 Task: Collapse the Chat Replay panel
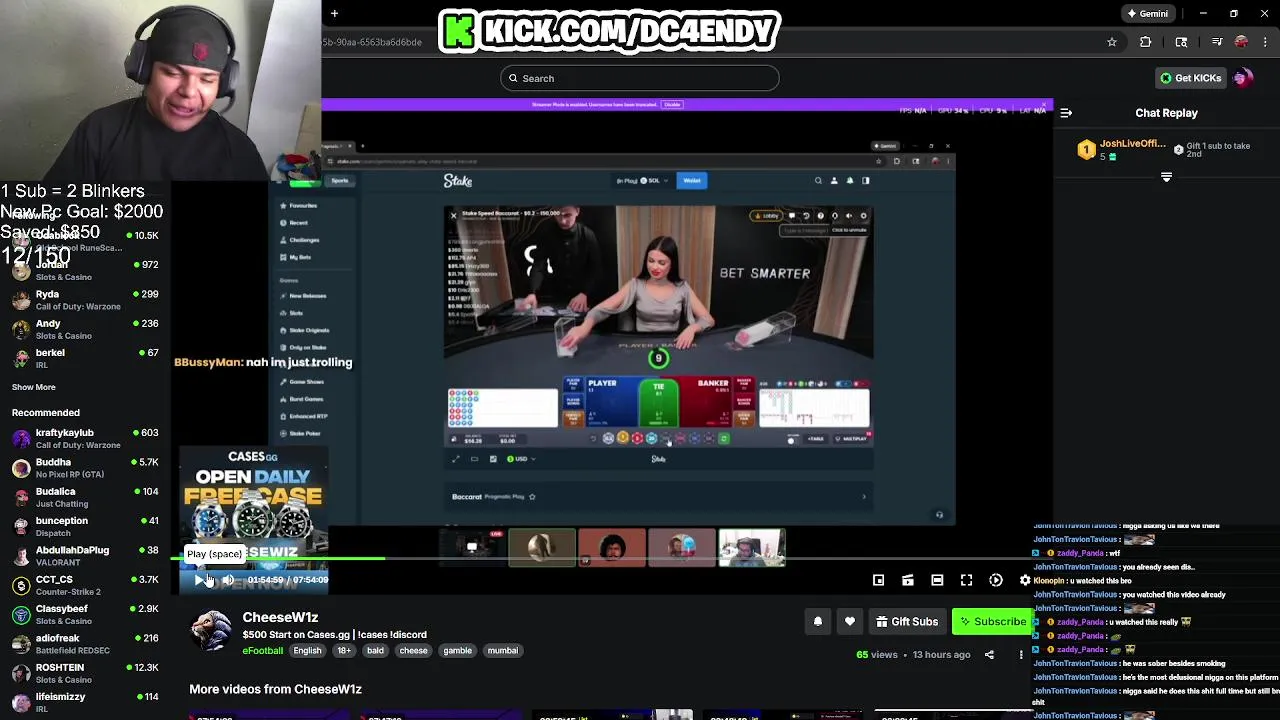(x=1066, y=113)
